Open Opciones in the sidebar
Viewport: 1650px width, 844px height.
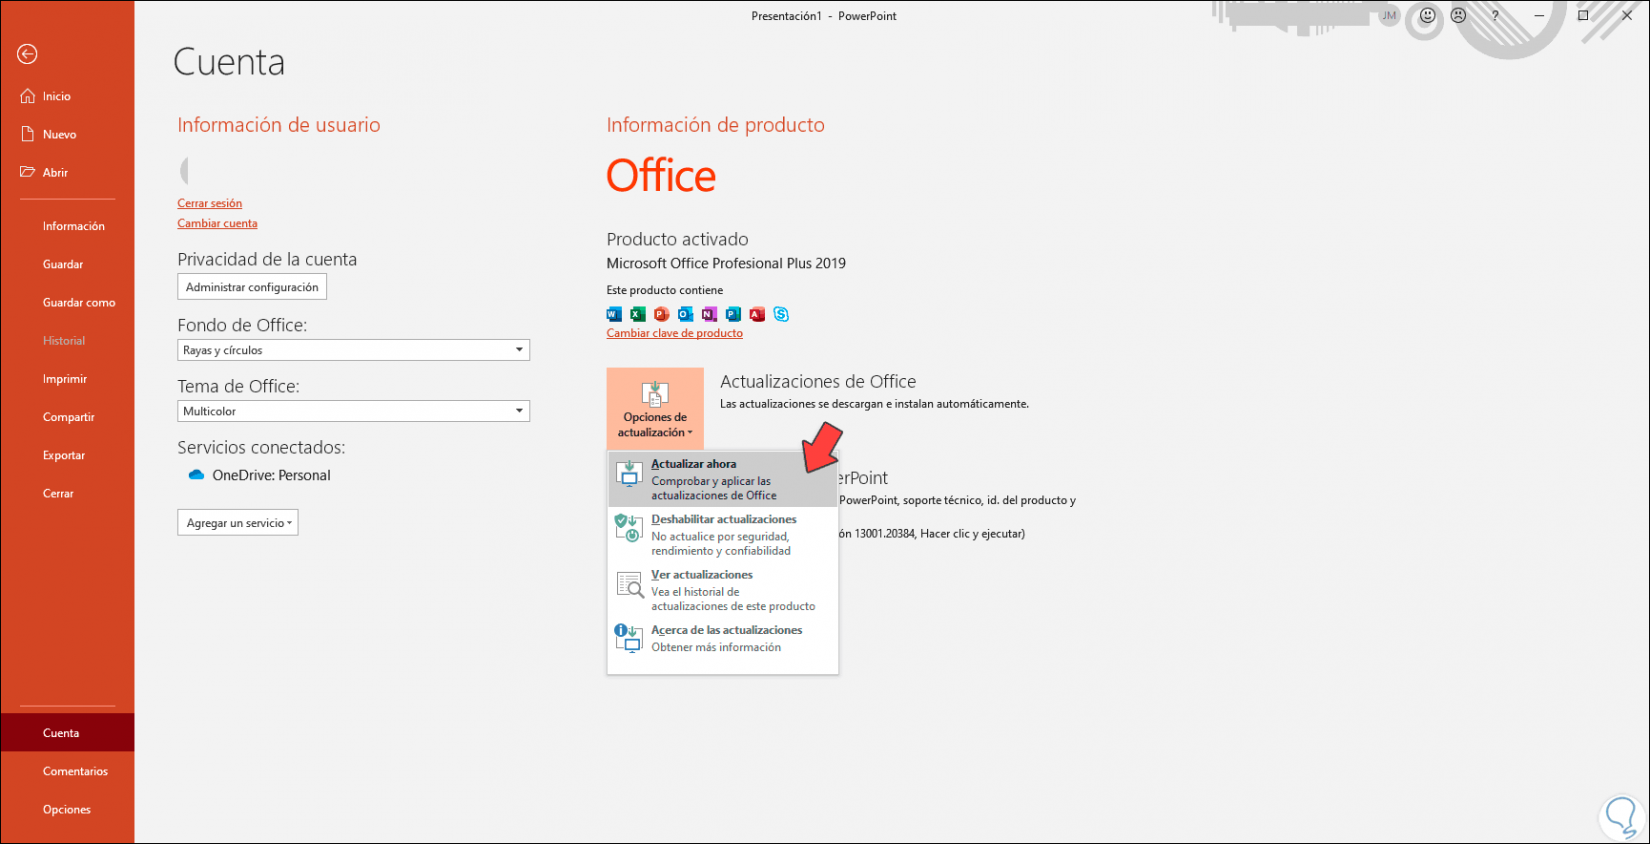click(x=67, y=809)
